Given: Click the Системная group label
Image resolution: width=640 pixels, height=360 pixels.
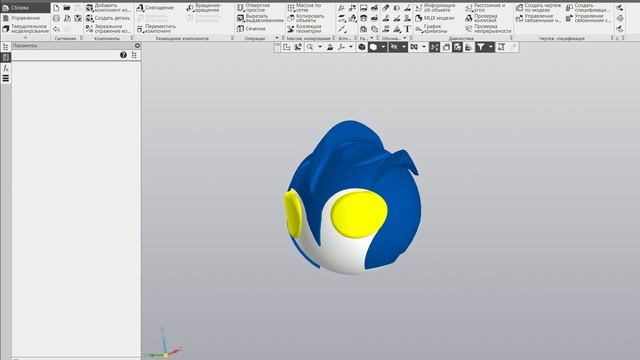Looking at the screenshot, I should click(65, 38).
